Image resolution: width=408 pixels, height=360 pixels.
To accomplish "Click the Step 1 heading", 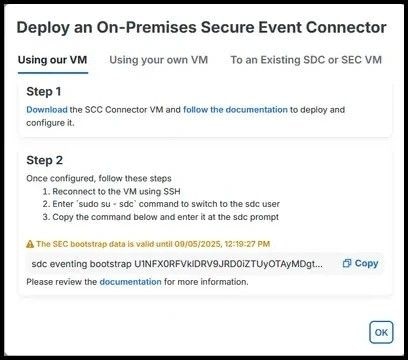I will pos(44,91).
